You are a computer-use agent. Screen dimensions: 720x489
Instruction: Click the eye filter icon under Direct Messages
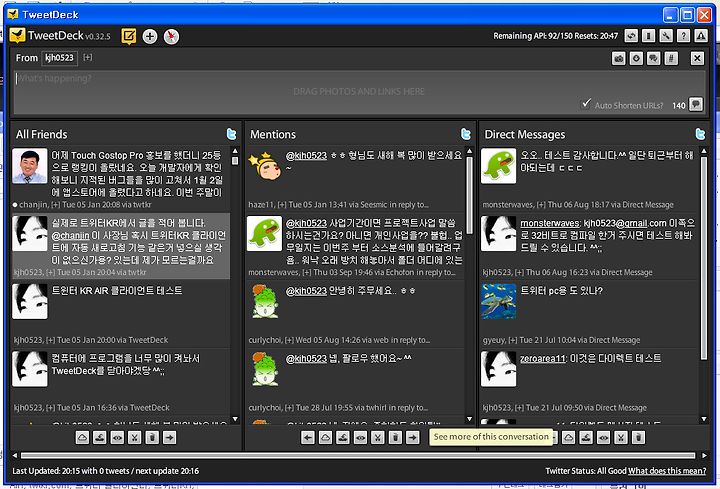click(x=603, y=438)
